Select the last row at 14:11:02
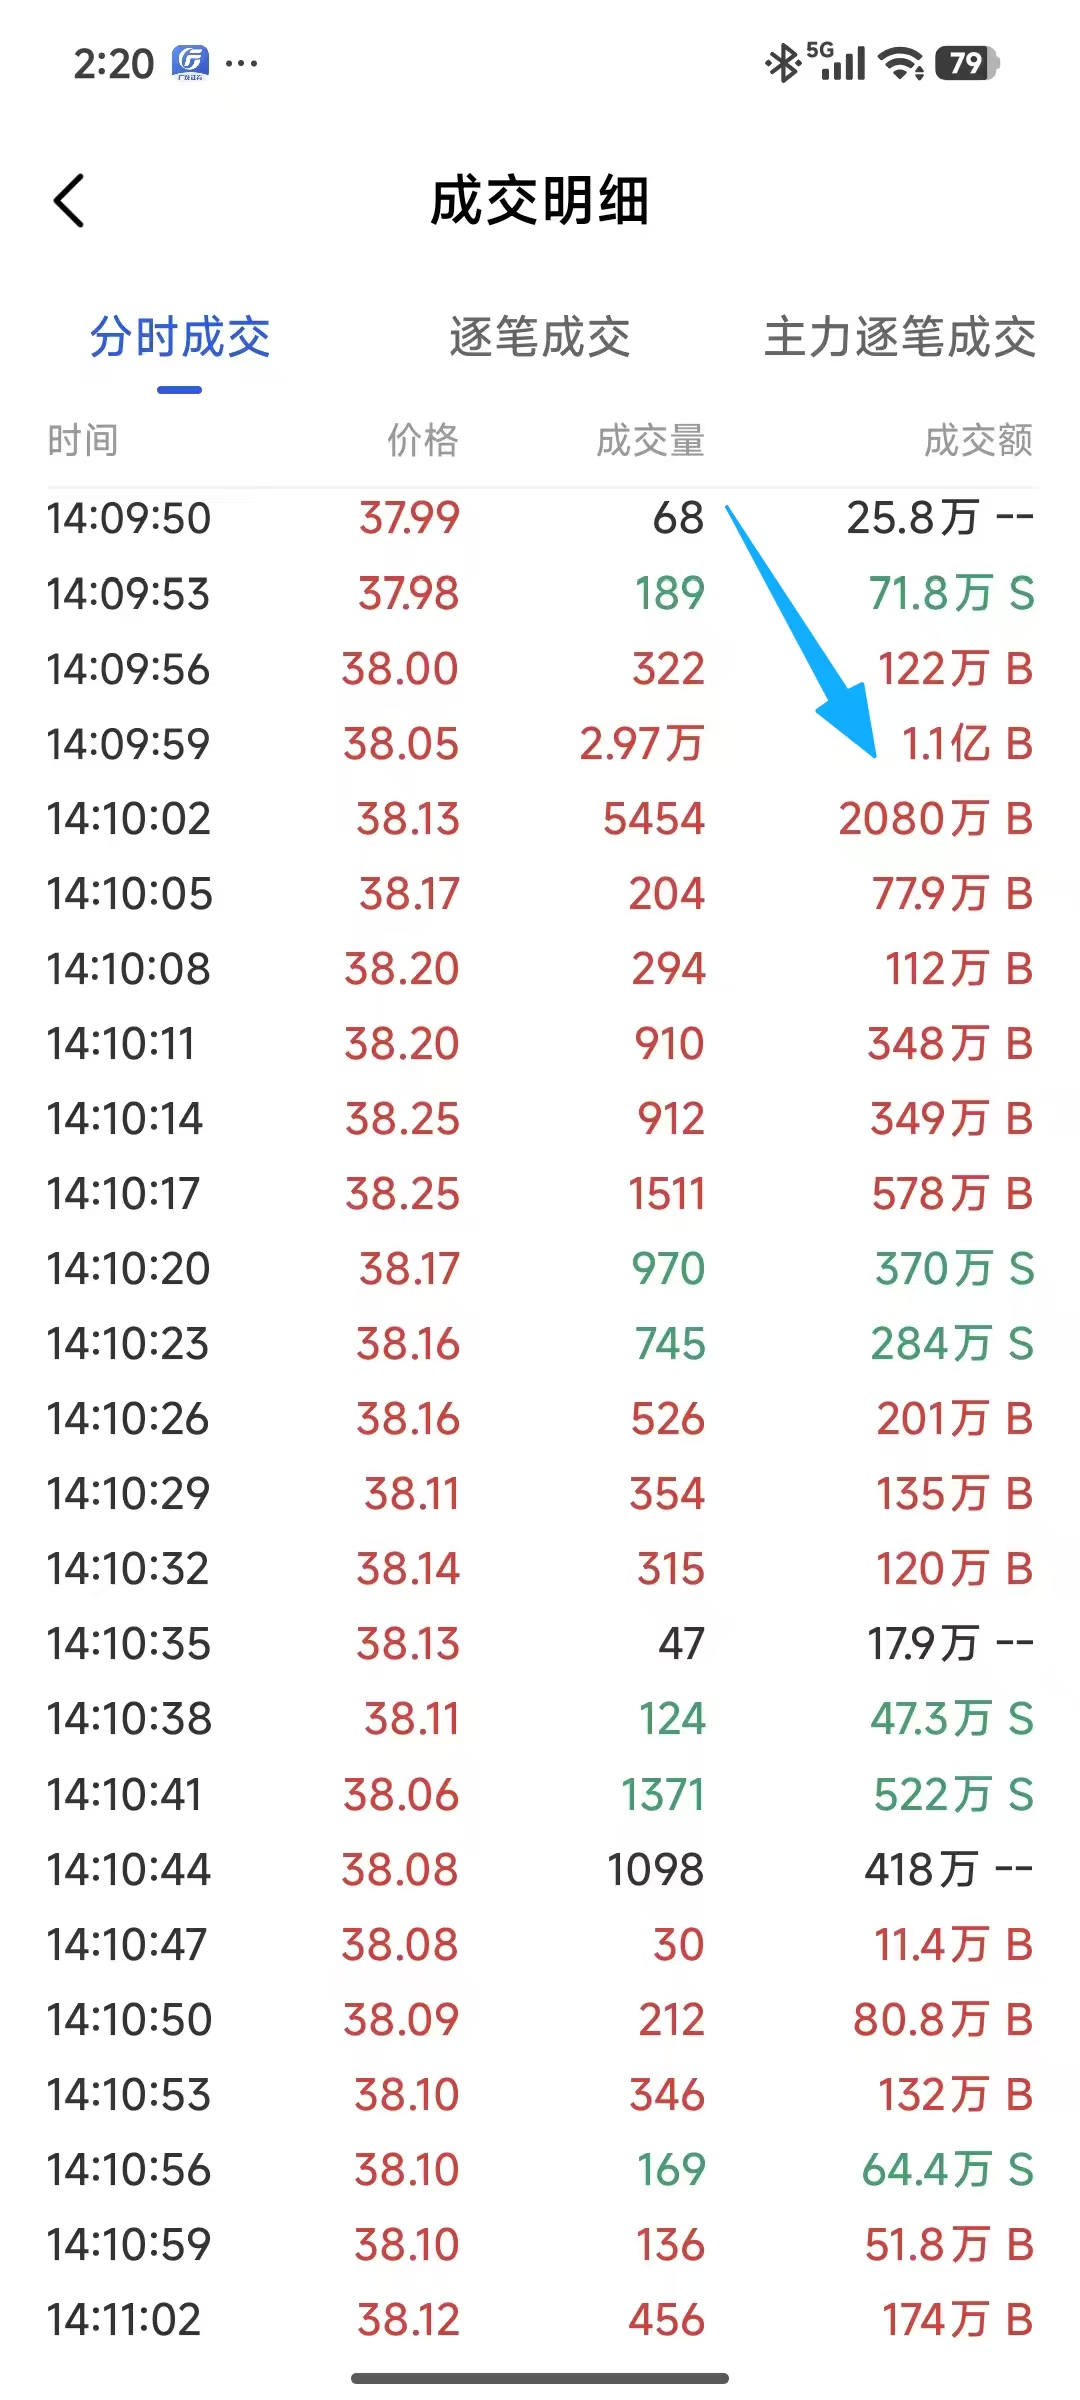 540,2320
